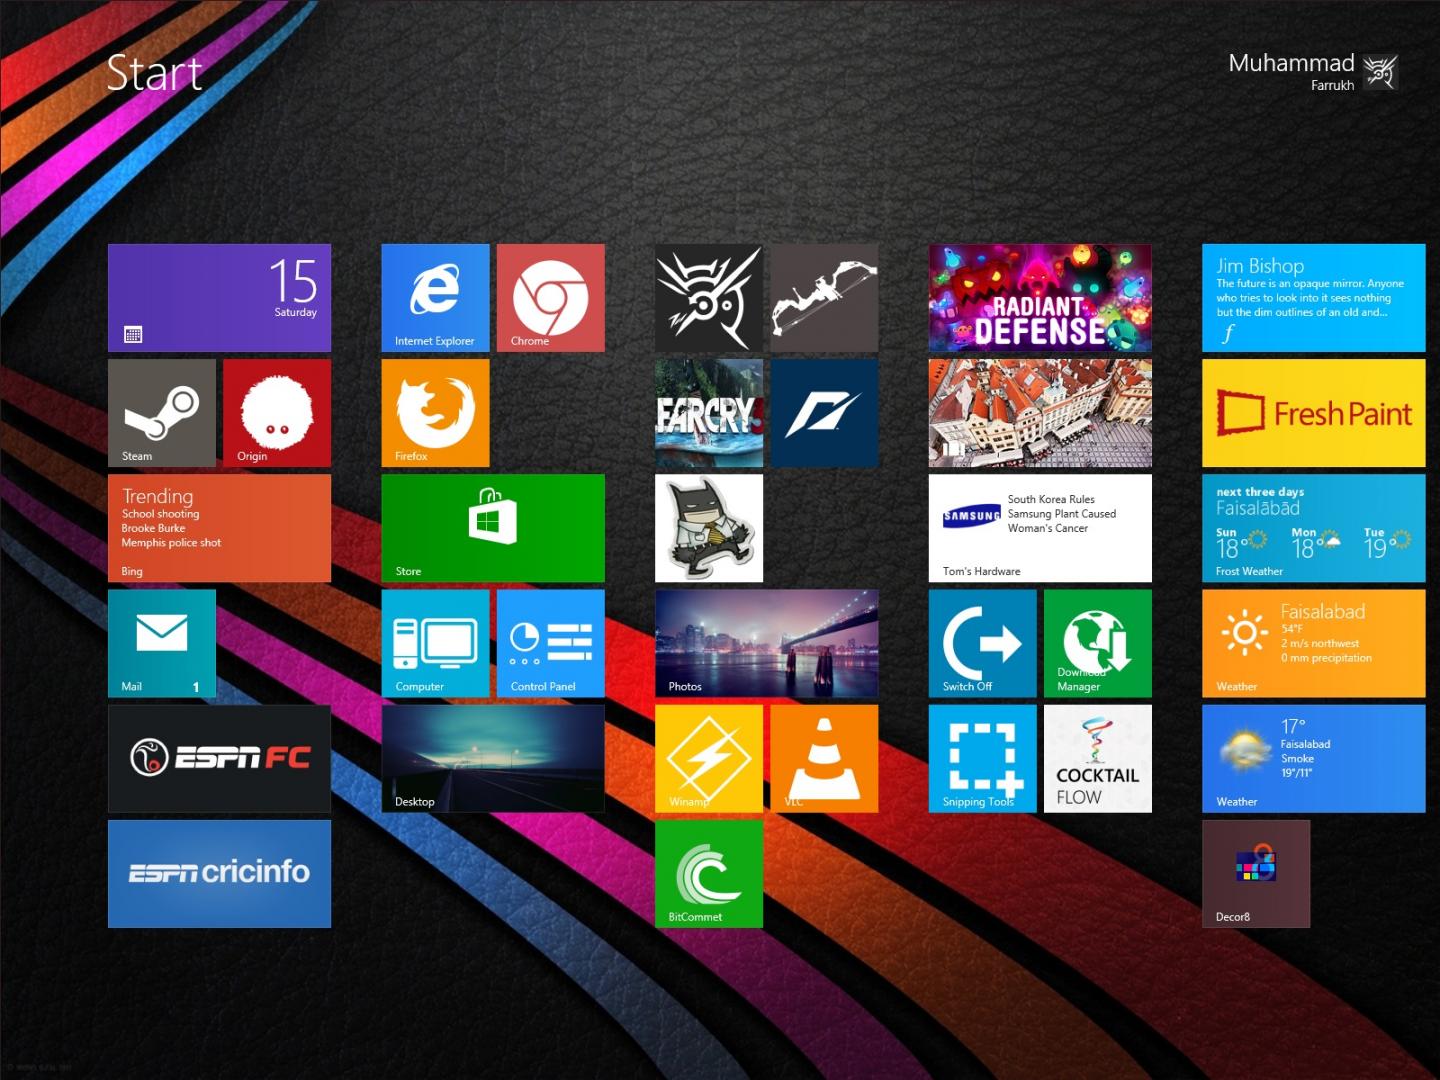
Task: Open Internet Explorer tile
Action: tap(435, 298)
